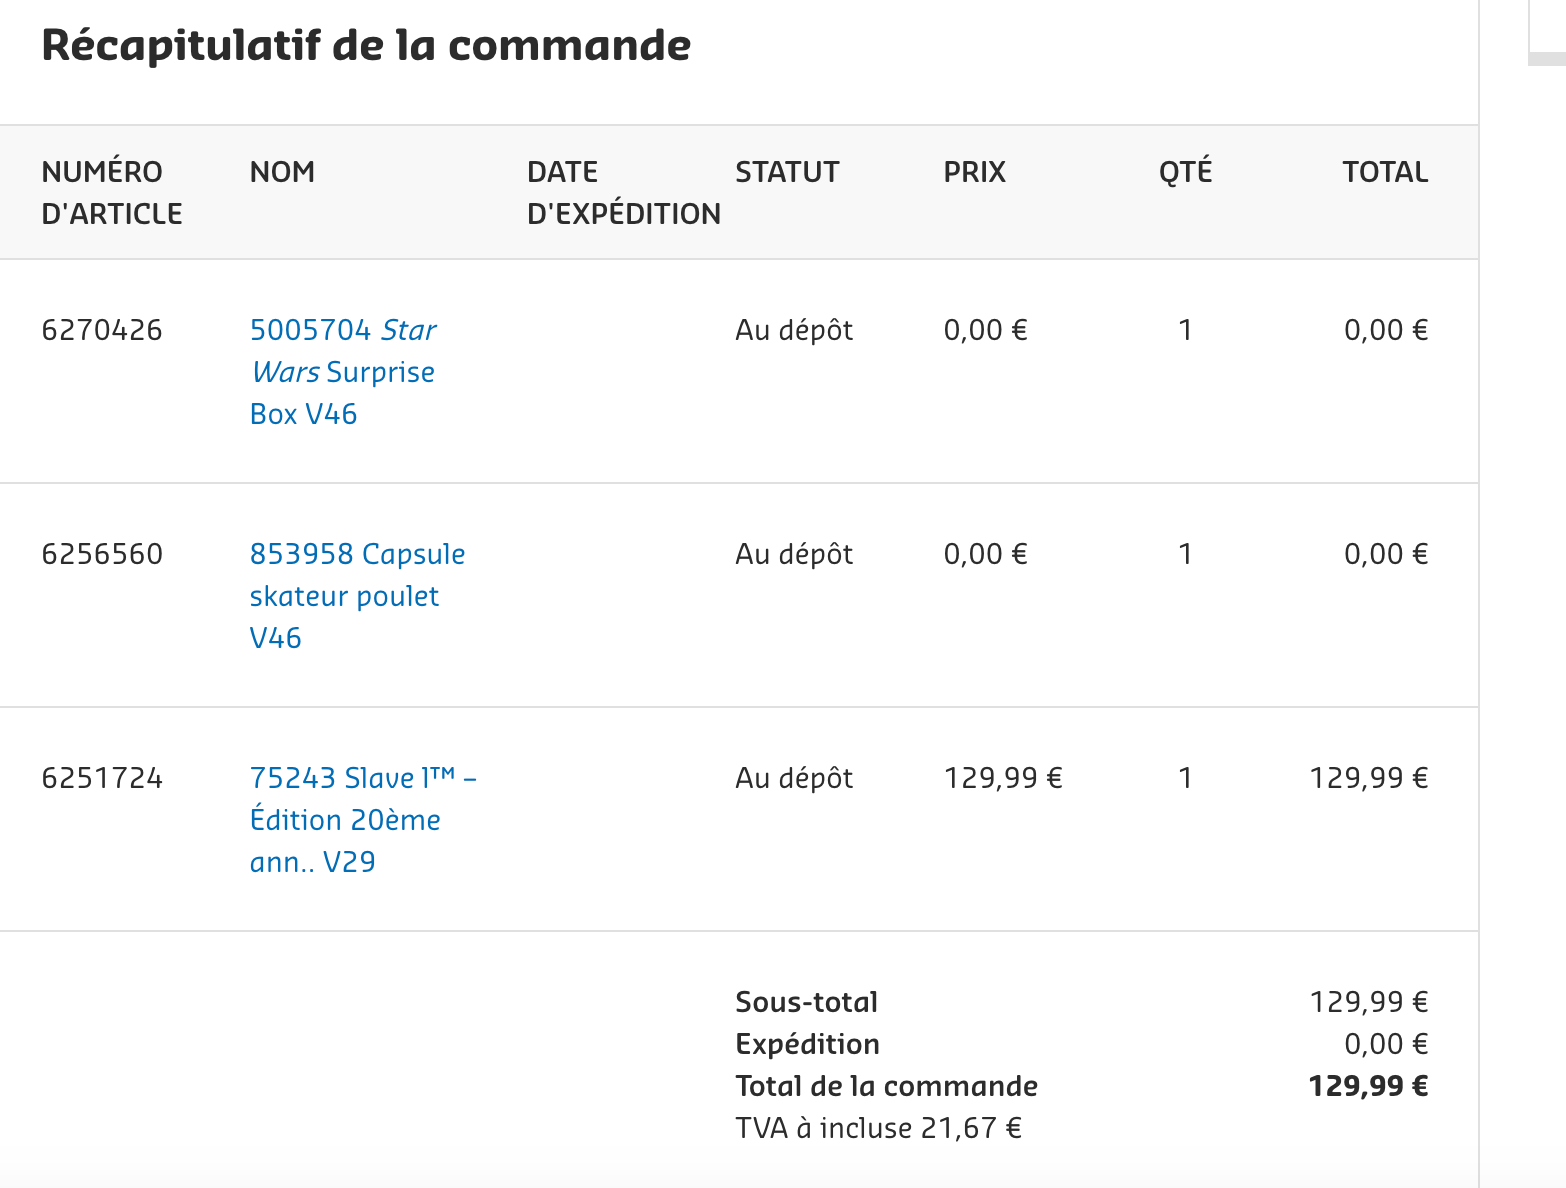This screenshot has height=1188, width=1566.
Task: Click the bold order total amount
Action: (x=1368, y=1086)
